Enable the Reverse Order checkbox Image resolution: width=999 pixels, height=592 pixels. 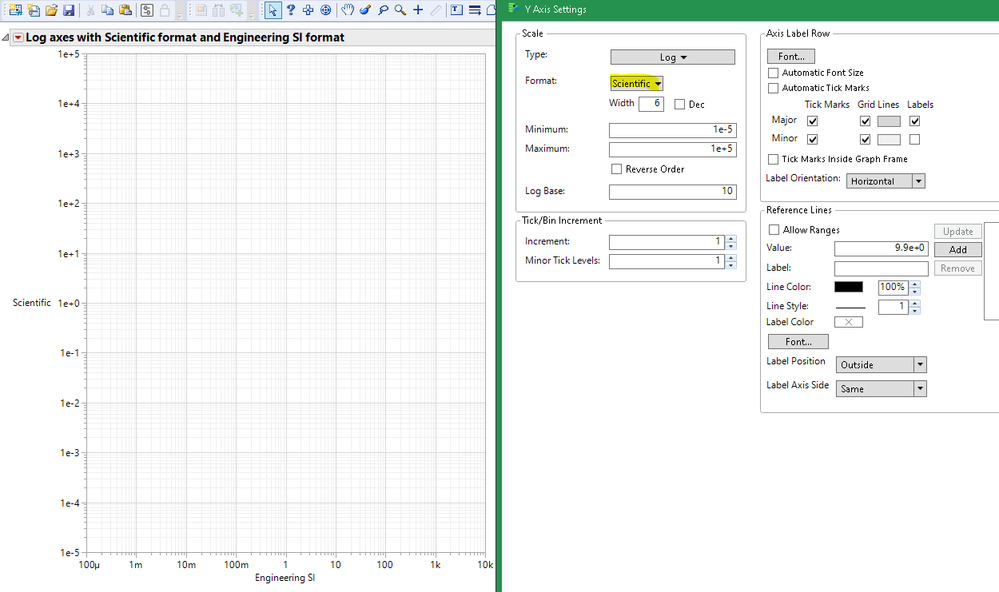tap(616, 169)
